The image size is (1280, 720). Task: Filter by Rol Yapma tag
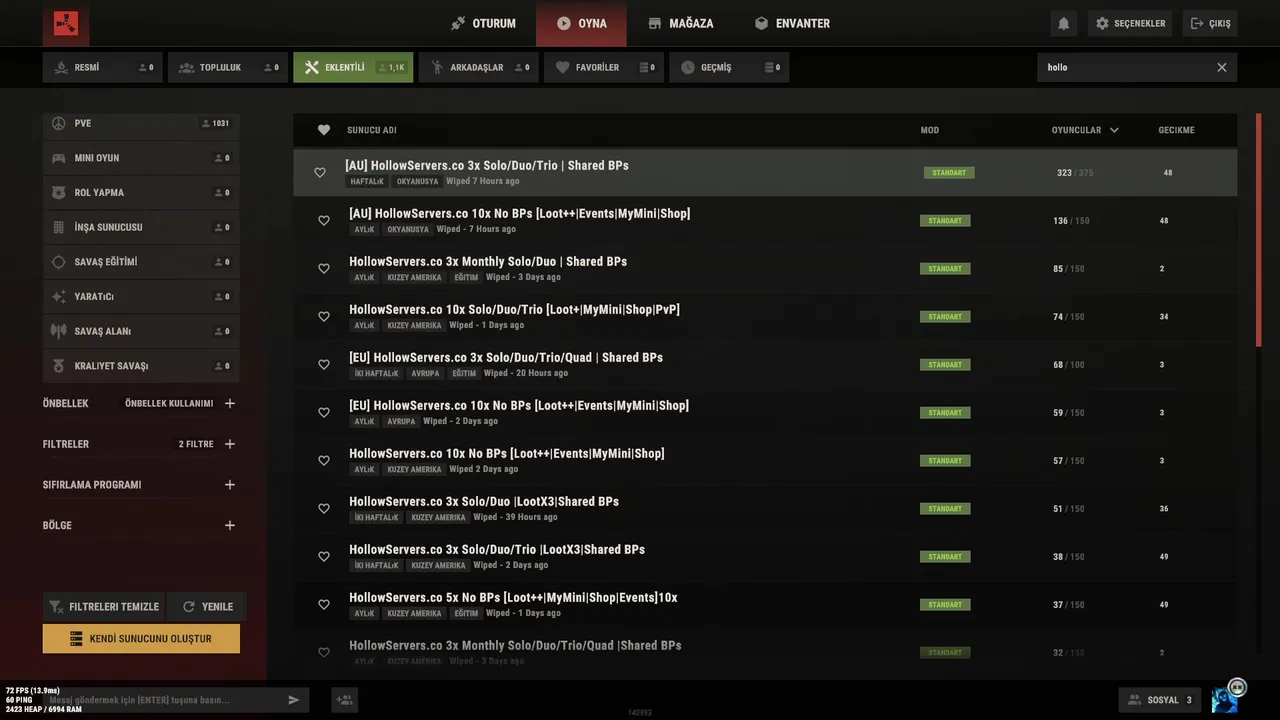click(141, 192)
